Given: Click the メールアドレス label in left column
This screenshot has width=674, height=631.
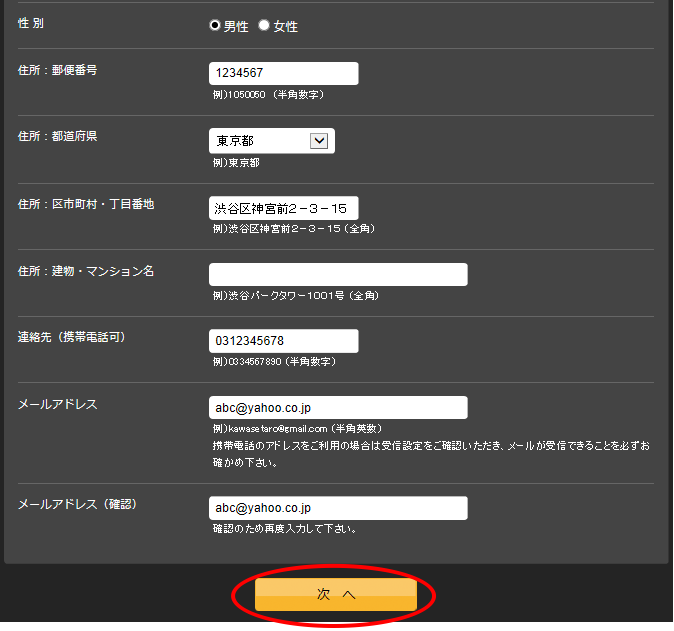Looking at the screenshot, I should coord(58,404).
